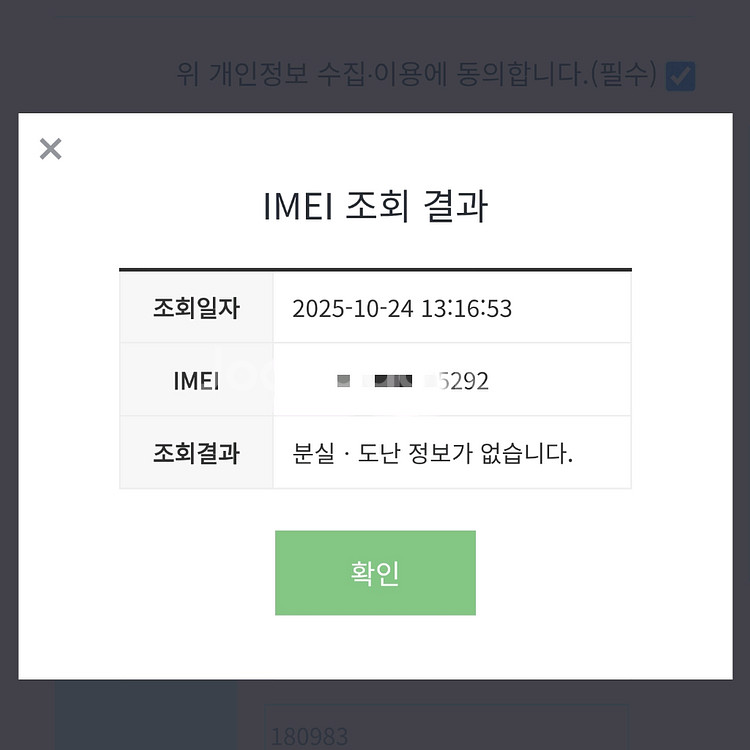Click the blank area left of the 확인 button
Viewport: 750px width, 750px height.
150,573
